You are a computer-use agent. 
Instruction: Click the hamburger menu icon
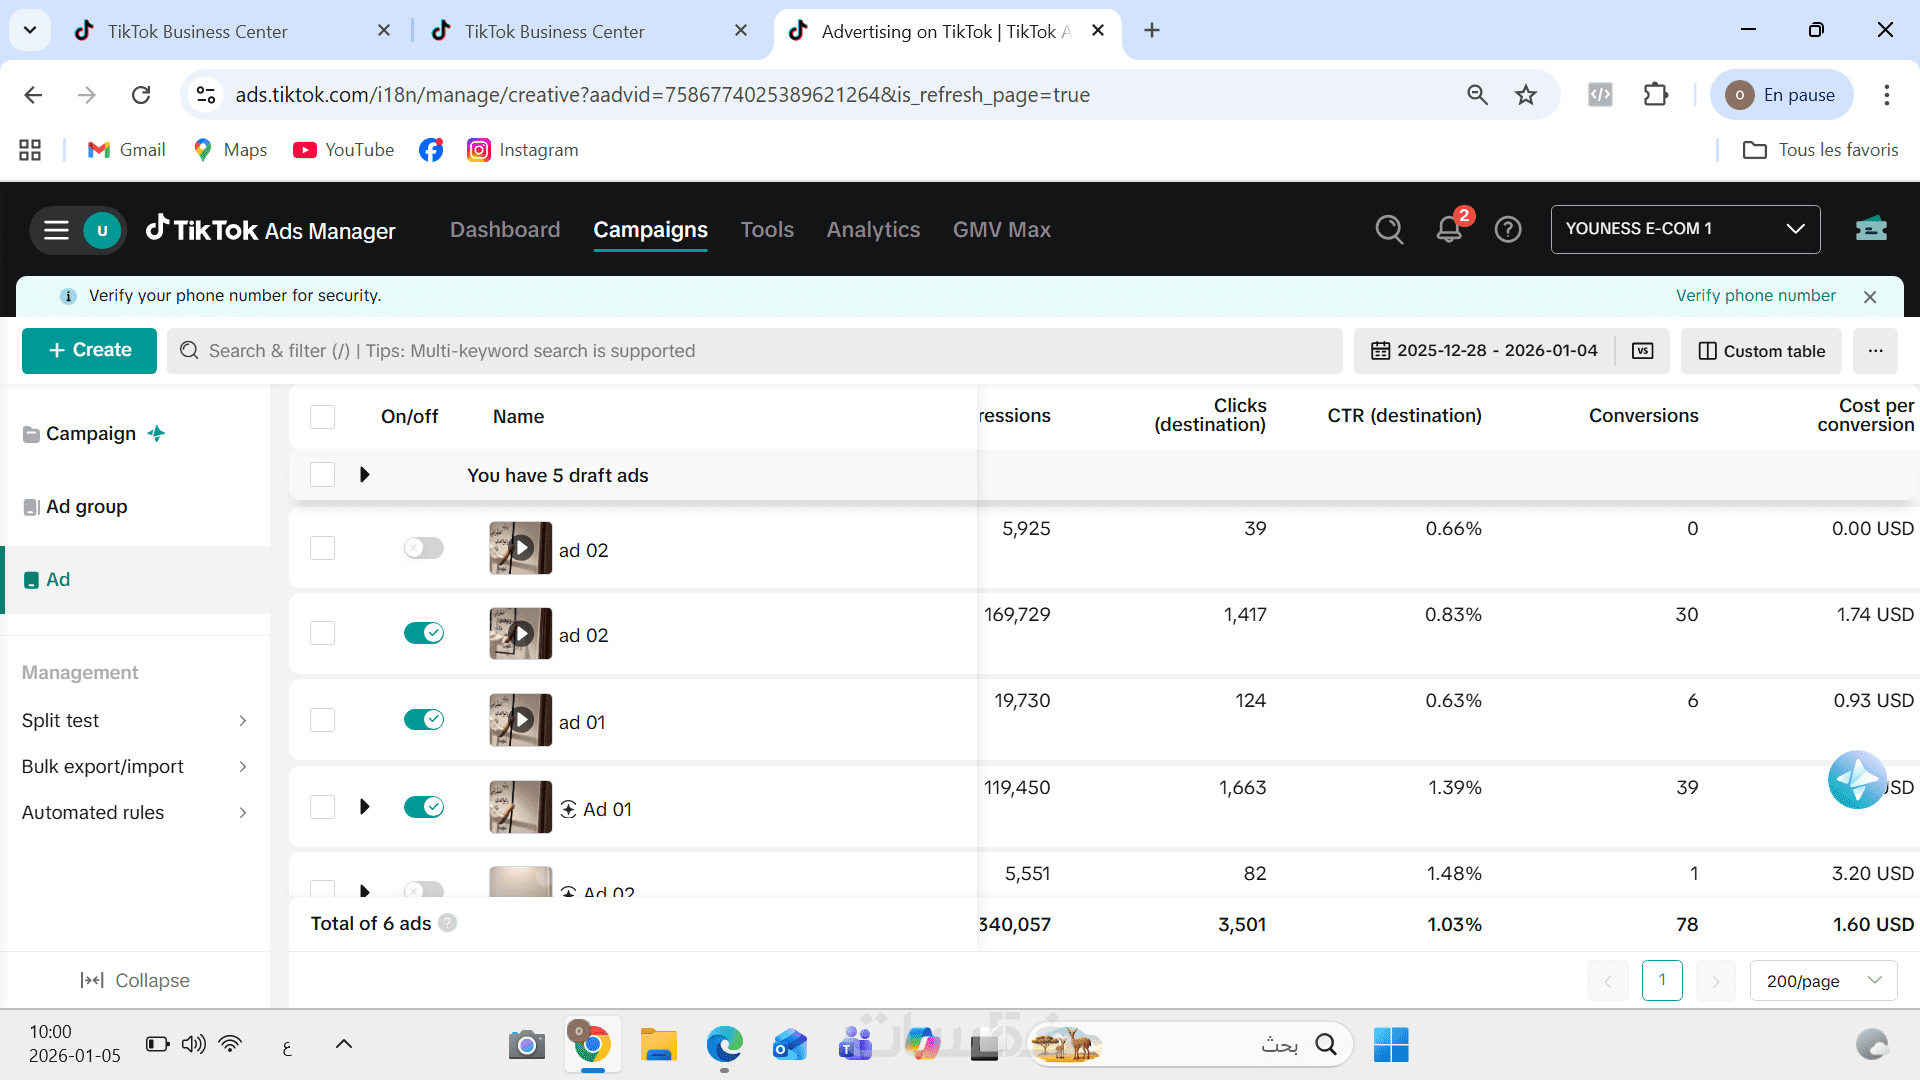[56, 230]
